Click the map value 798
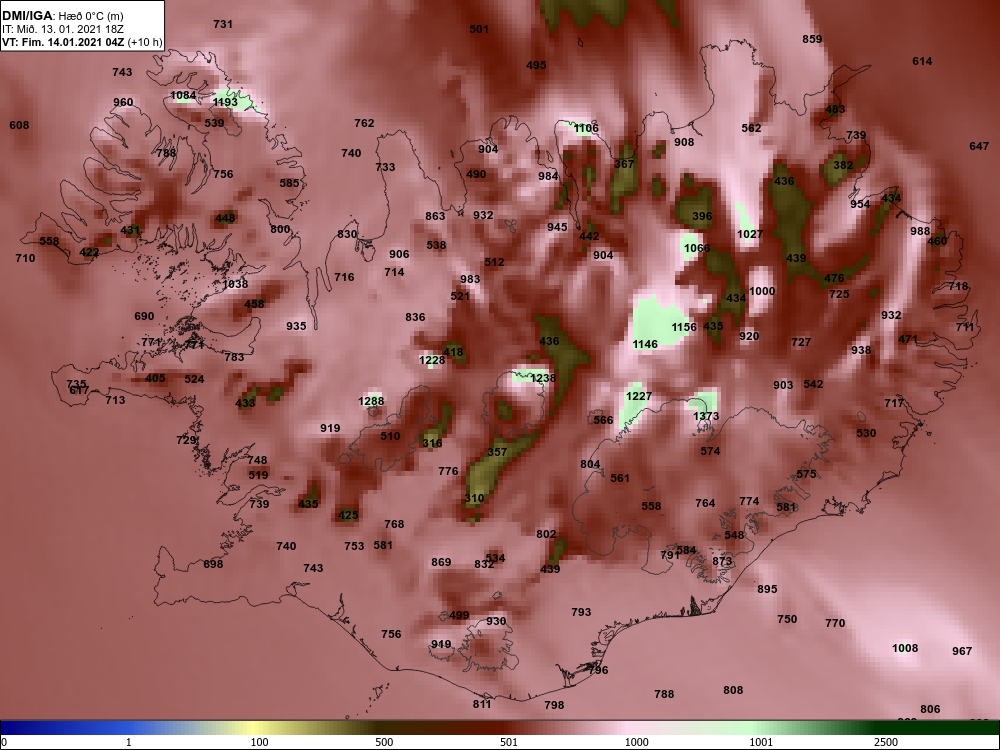Viewport: 1000px width, 750px height. coord(554,705)
